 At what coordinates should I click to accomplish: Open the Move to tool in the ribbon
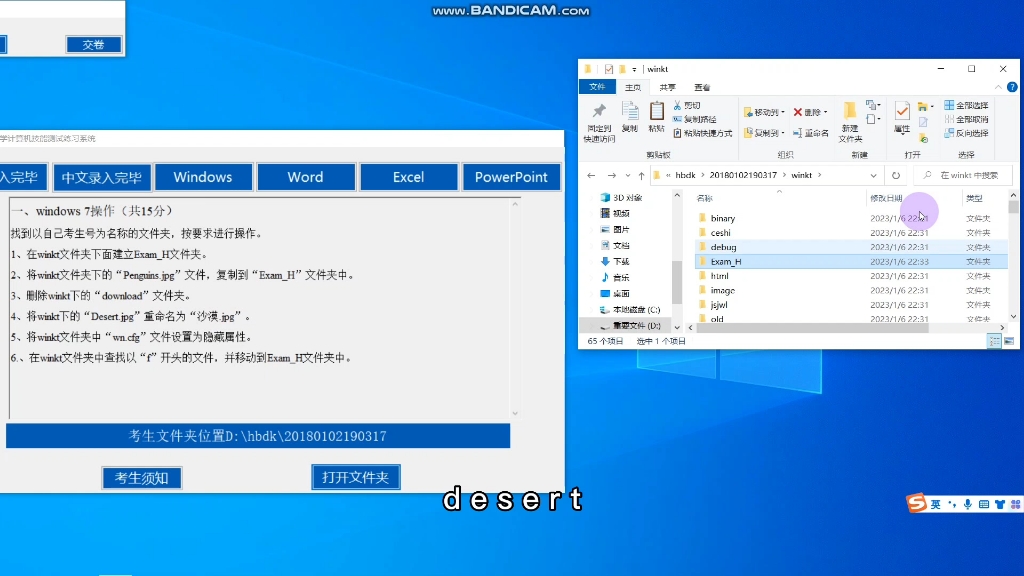(x=764, y=110)
